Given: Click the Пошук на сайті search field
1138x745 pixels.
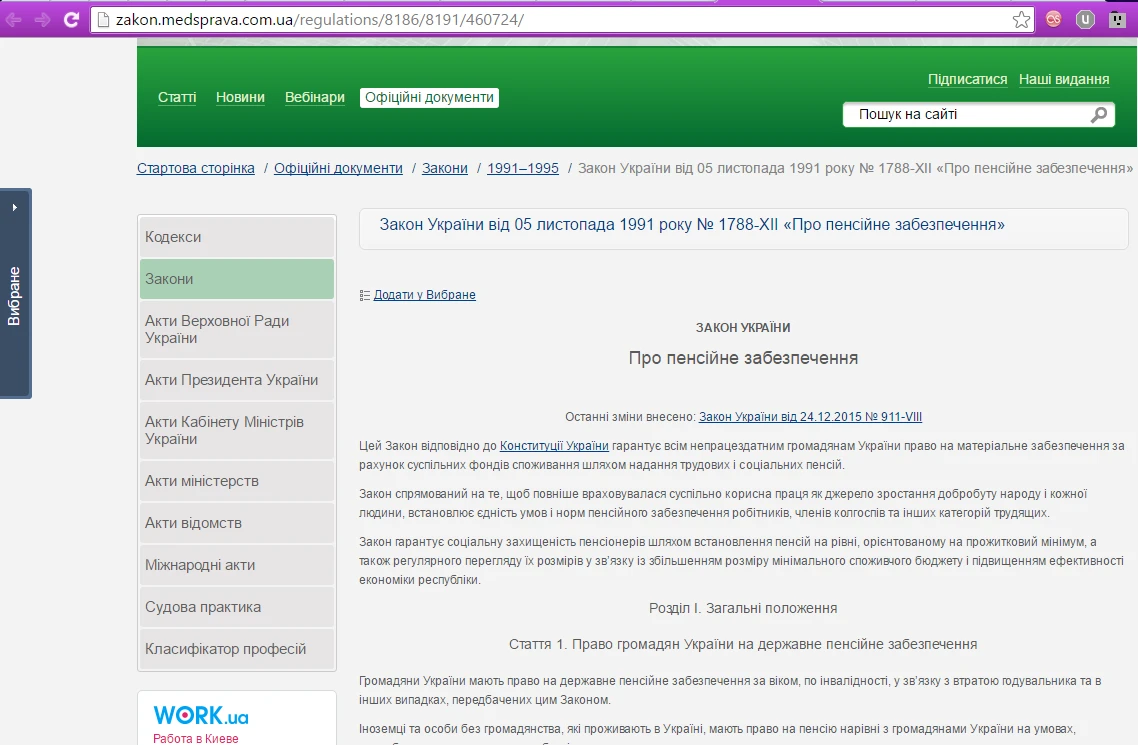Looking at the screenshot, I should pyautogui.click(x=965, y=115).
